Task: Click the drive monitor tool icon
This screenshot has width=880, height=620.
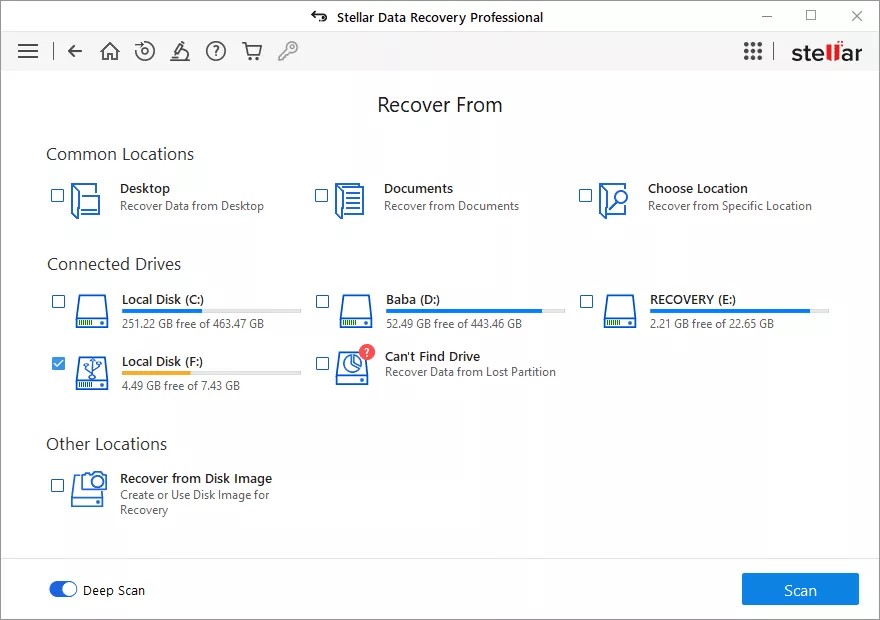Action: click(181, 50)
